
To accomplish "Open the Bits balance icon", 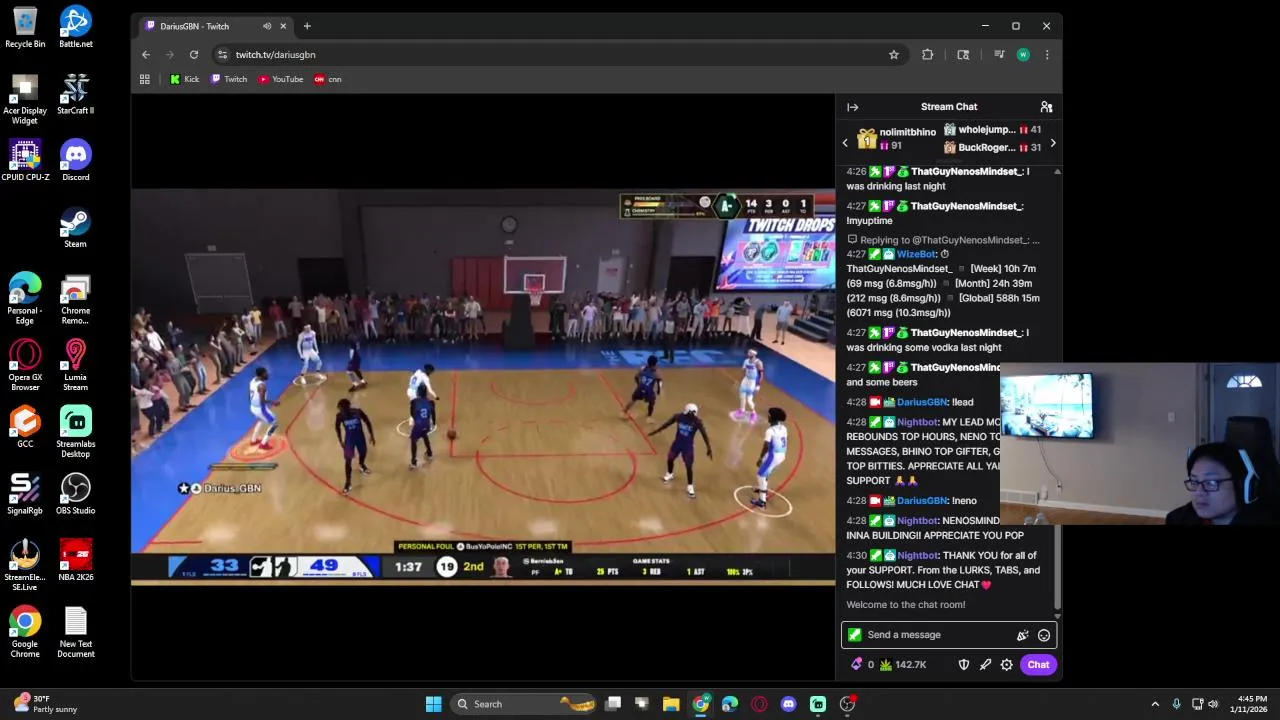I will point(857,664).
